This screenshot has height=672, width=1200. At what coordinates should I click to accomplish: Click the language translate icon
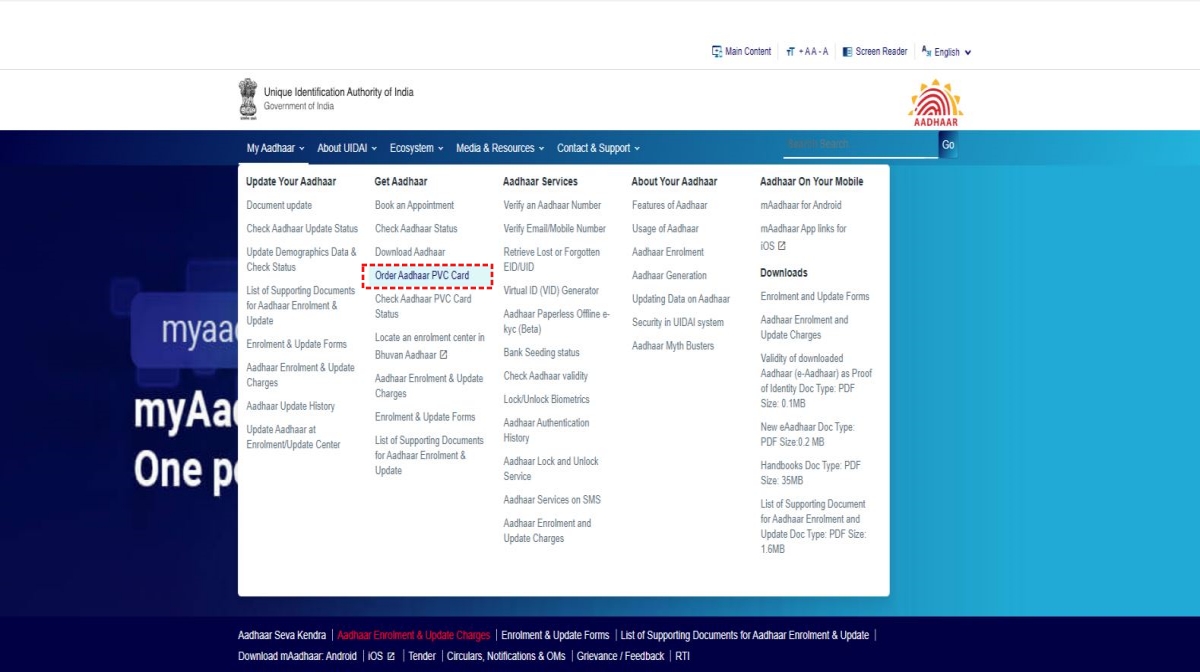(x=926, y=51)
